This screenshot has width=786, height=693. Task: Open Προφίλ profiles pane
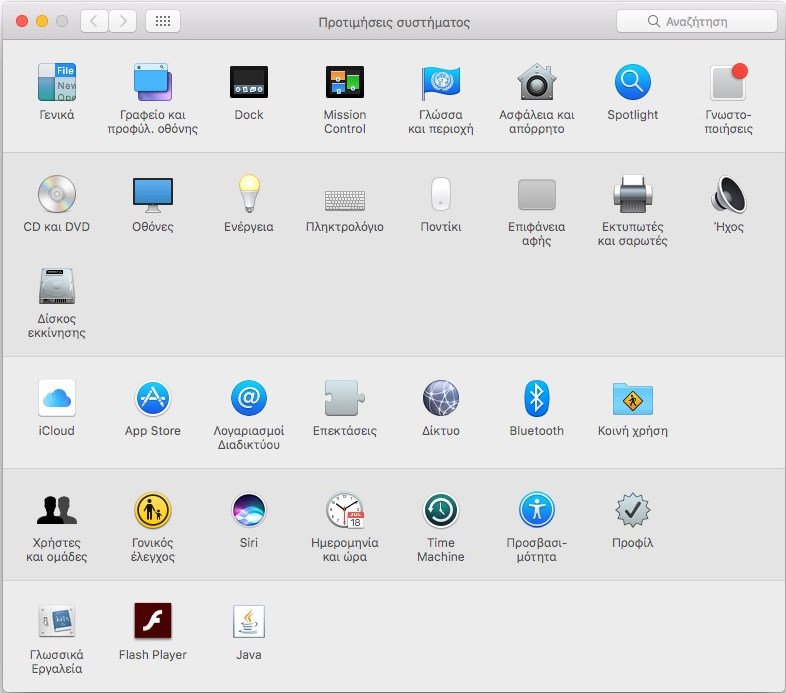click(x=633, y=510)
